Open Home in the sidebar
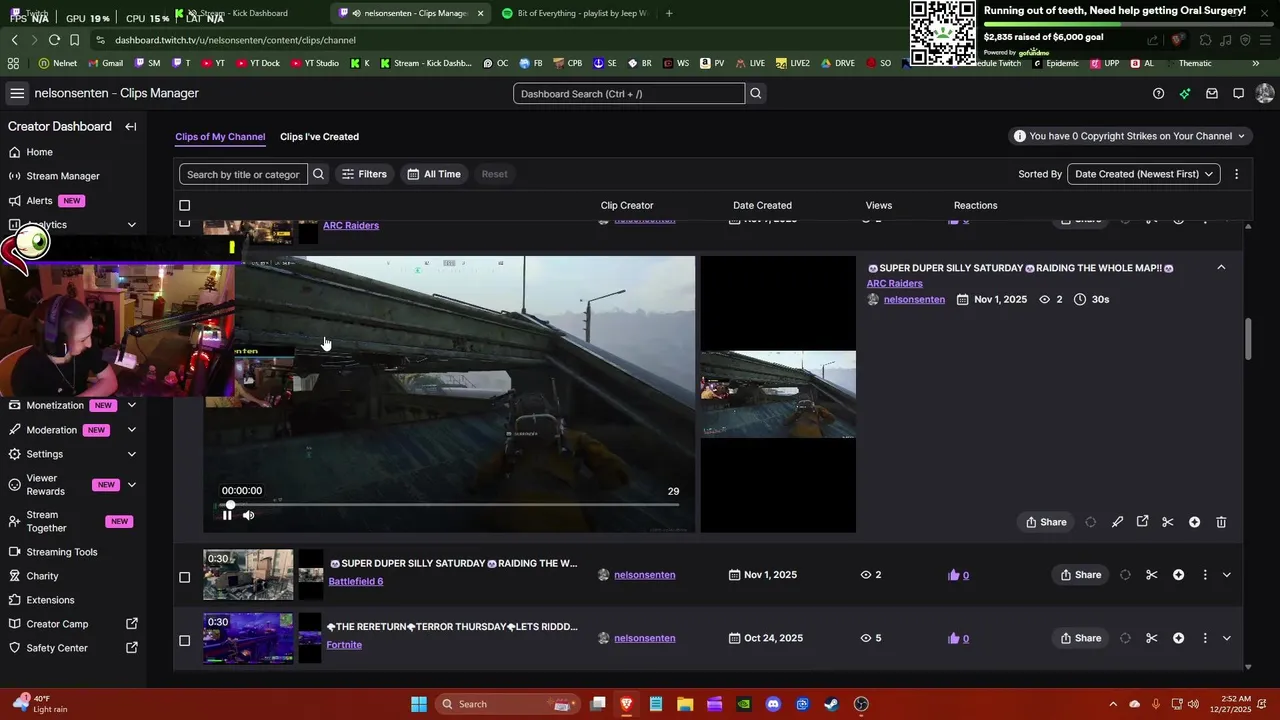Viewport: 1280px width, 720px height. coord(40,152)
